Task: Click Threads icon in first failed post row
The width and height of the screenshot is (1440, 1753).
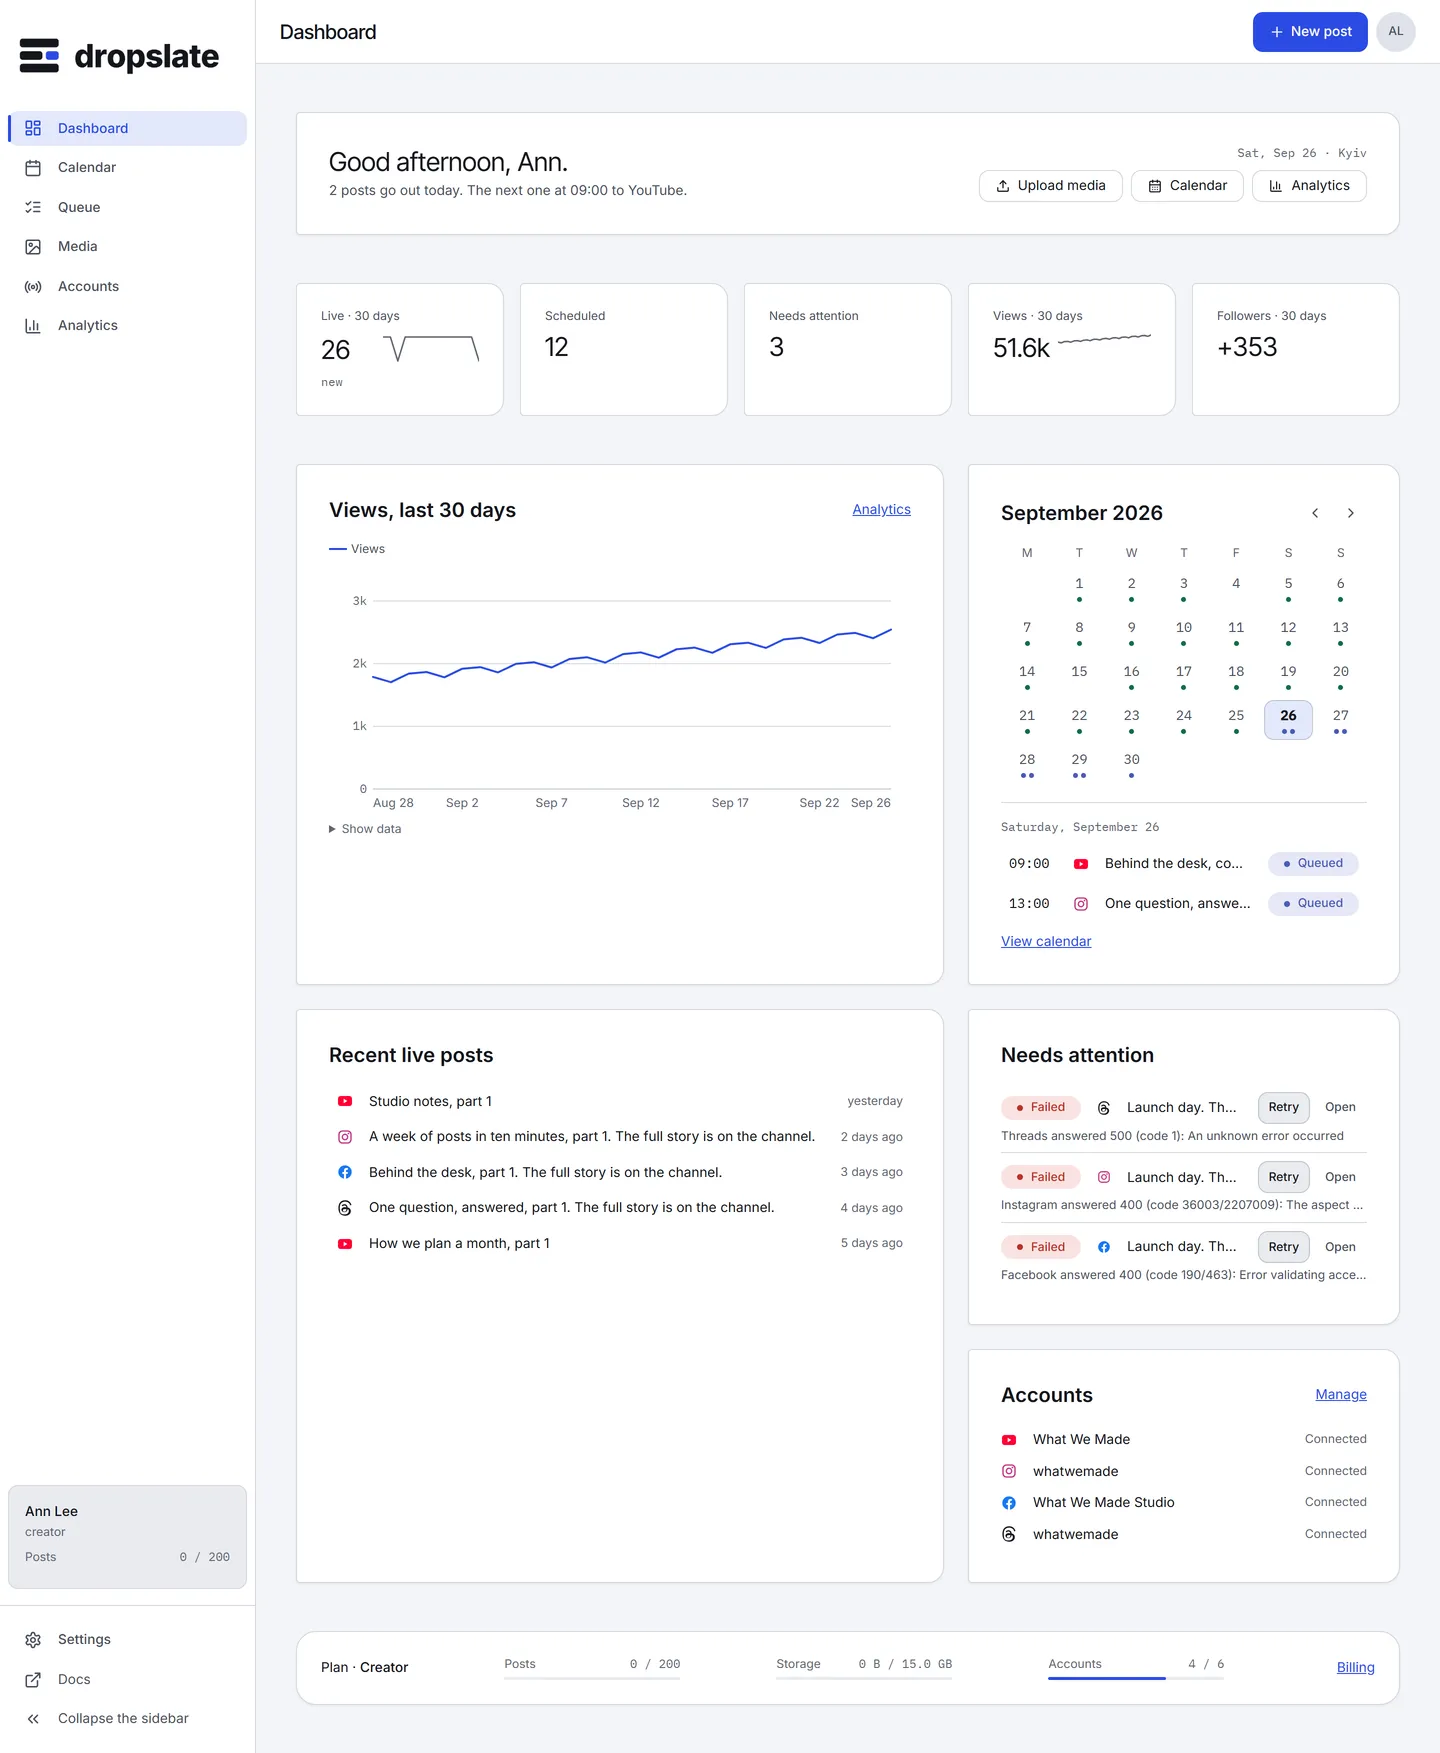Action: coord(1104,1108)
